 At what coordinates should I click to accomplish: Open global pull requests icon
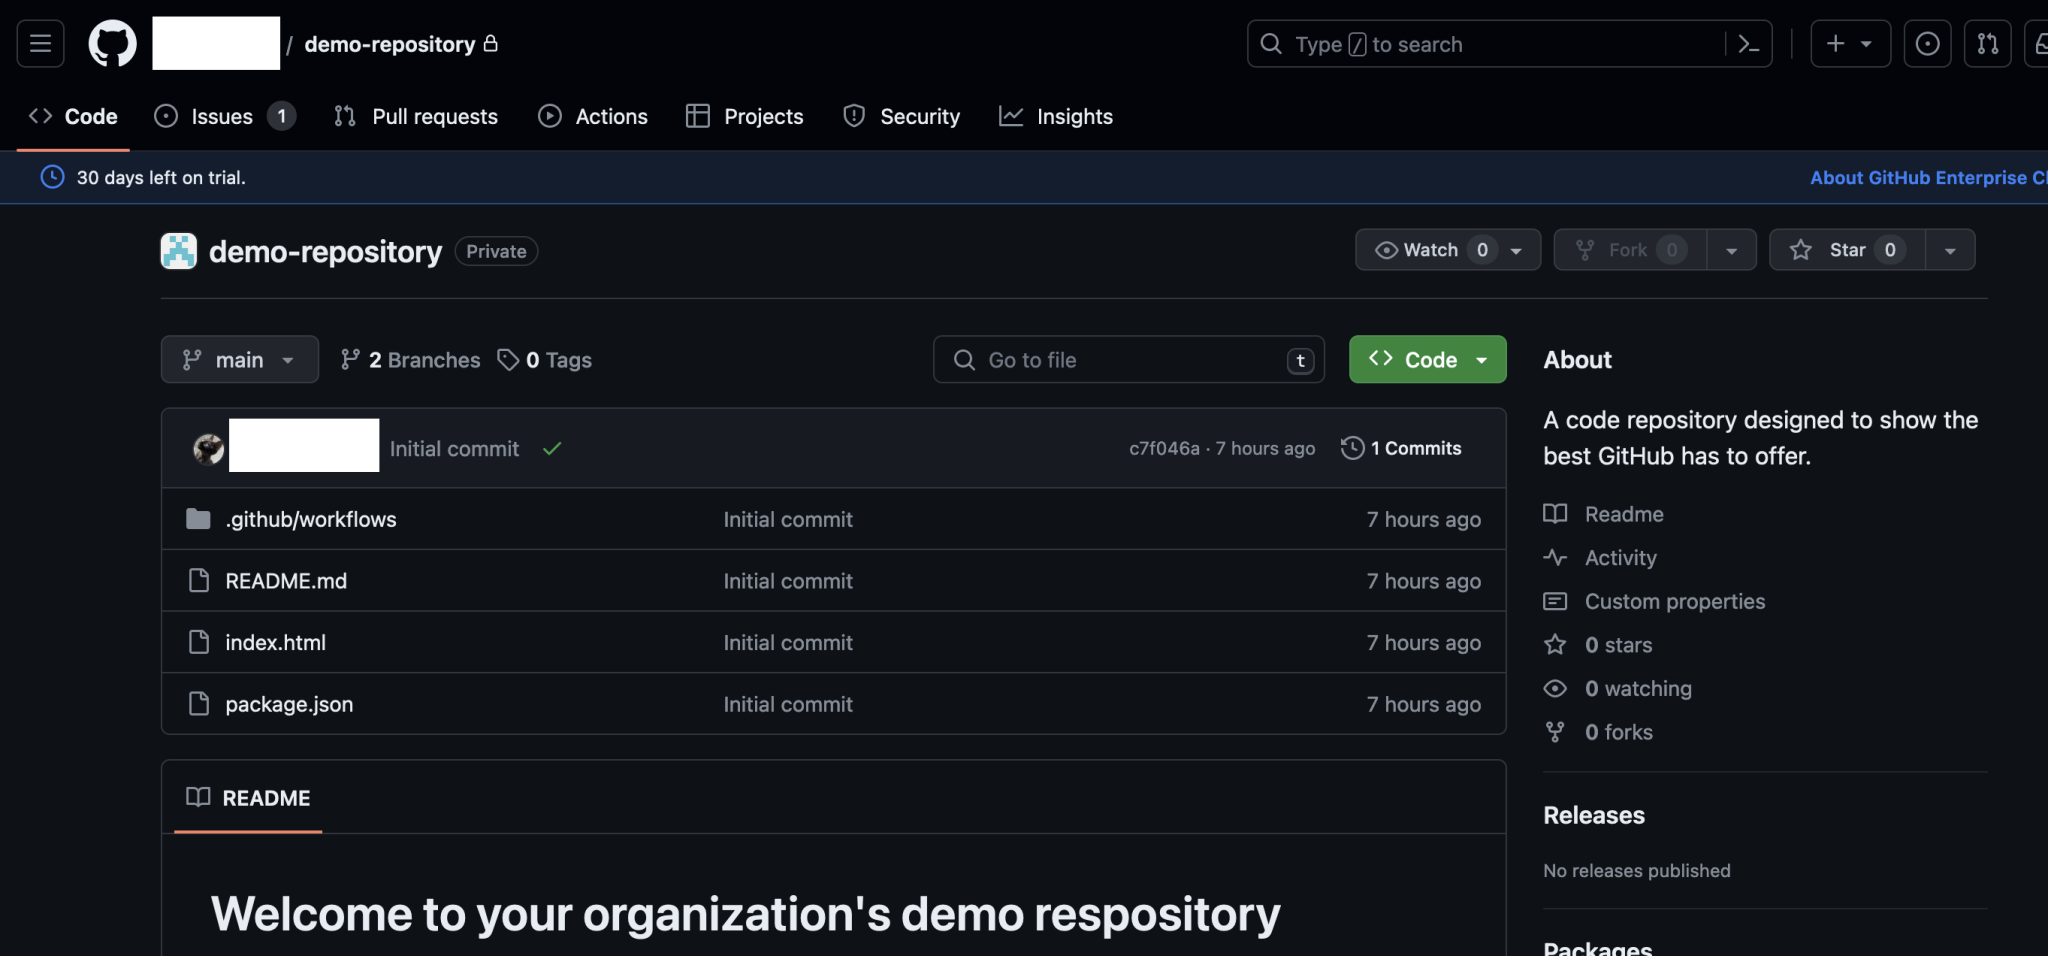pyautogui.click(x=1988, y=43)
